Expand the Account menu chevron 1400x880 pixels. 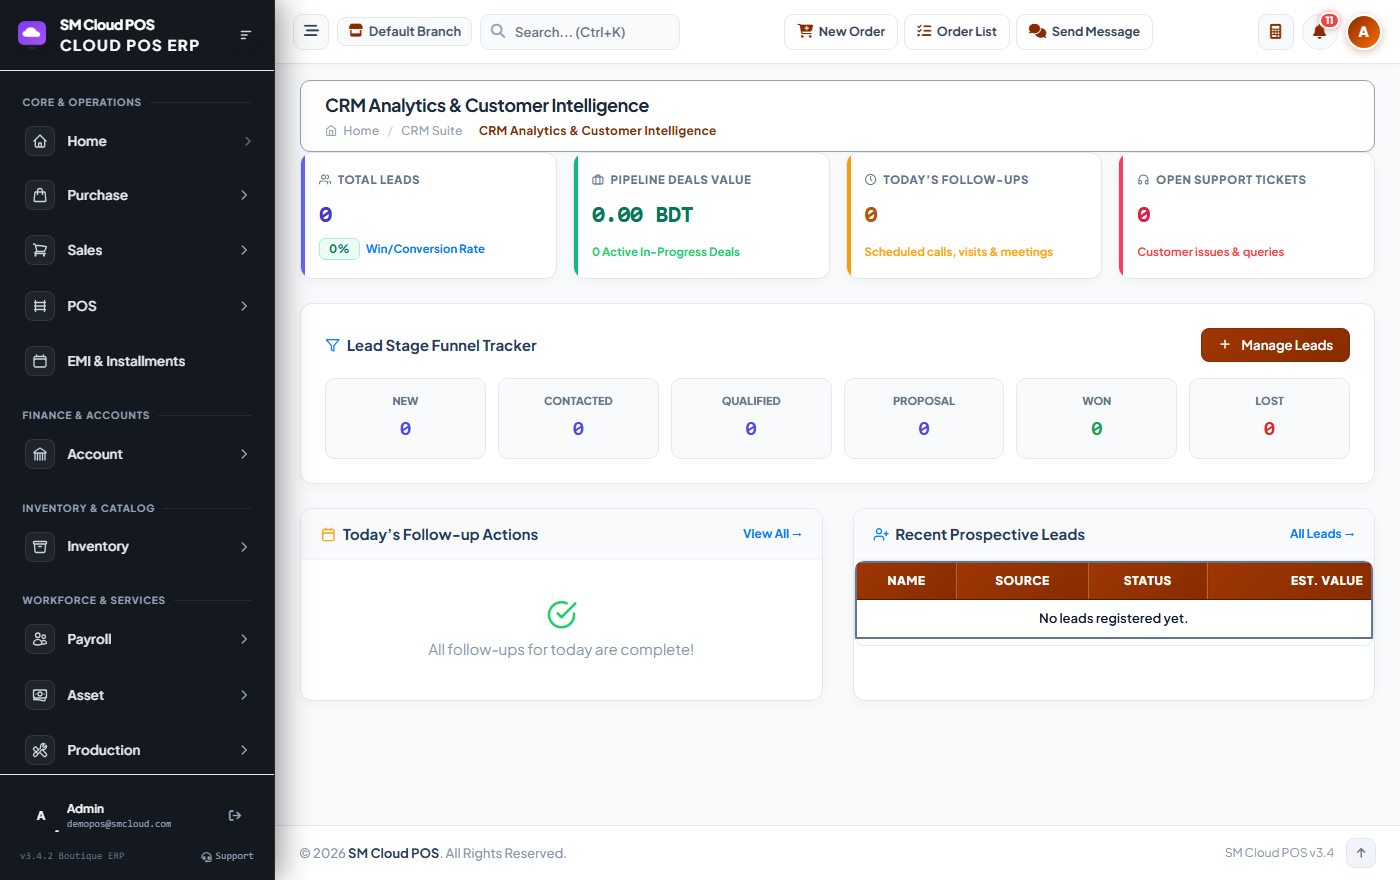point(244,454)
